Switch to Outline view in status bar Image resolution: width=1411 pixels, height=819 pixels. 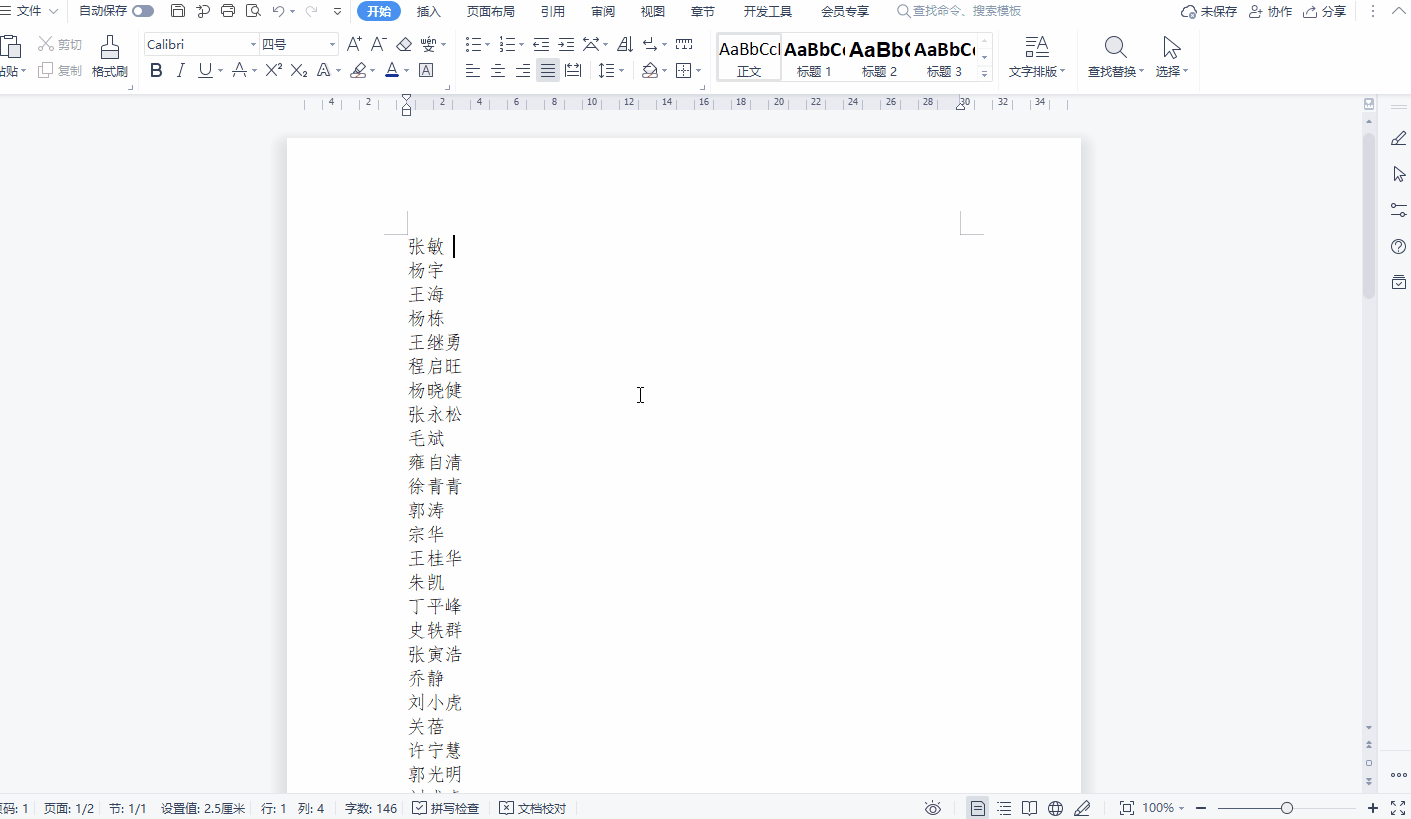click(x=1004, y=808)
